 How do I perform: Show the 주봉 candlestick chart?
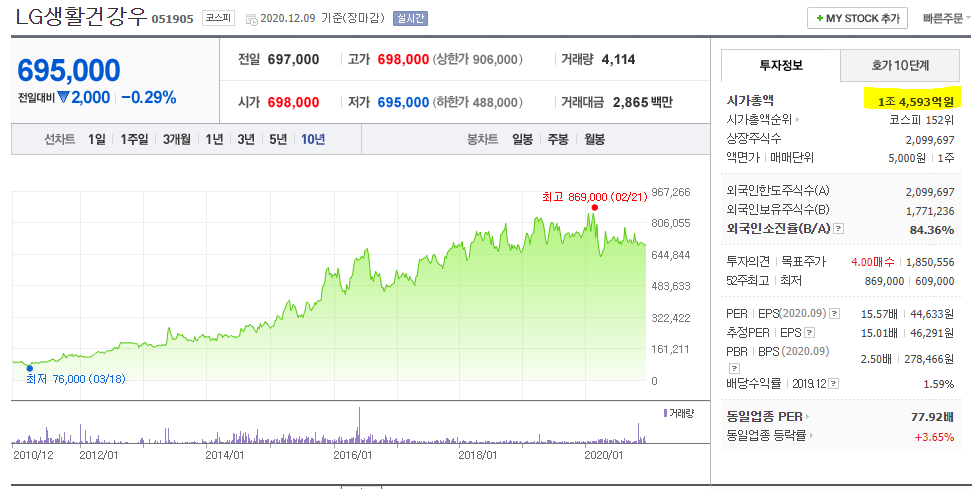[x=558, y=139]
